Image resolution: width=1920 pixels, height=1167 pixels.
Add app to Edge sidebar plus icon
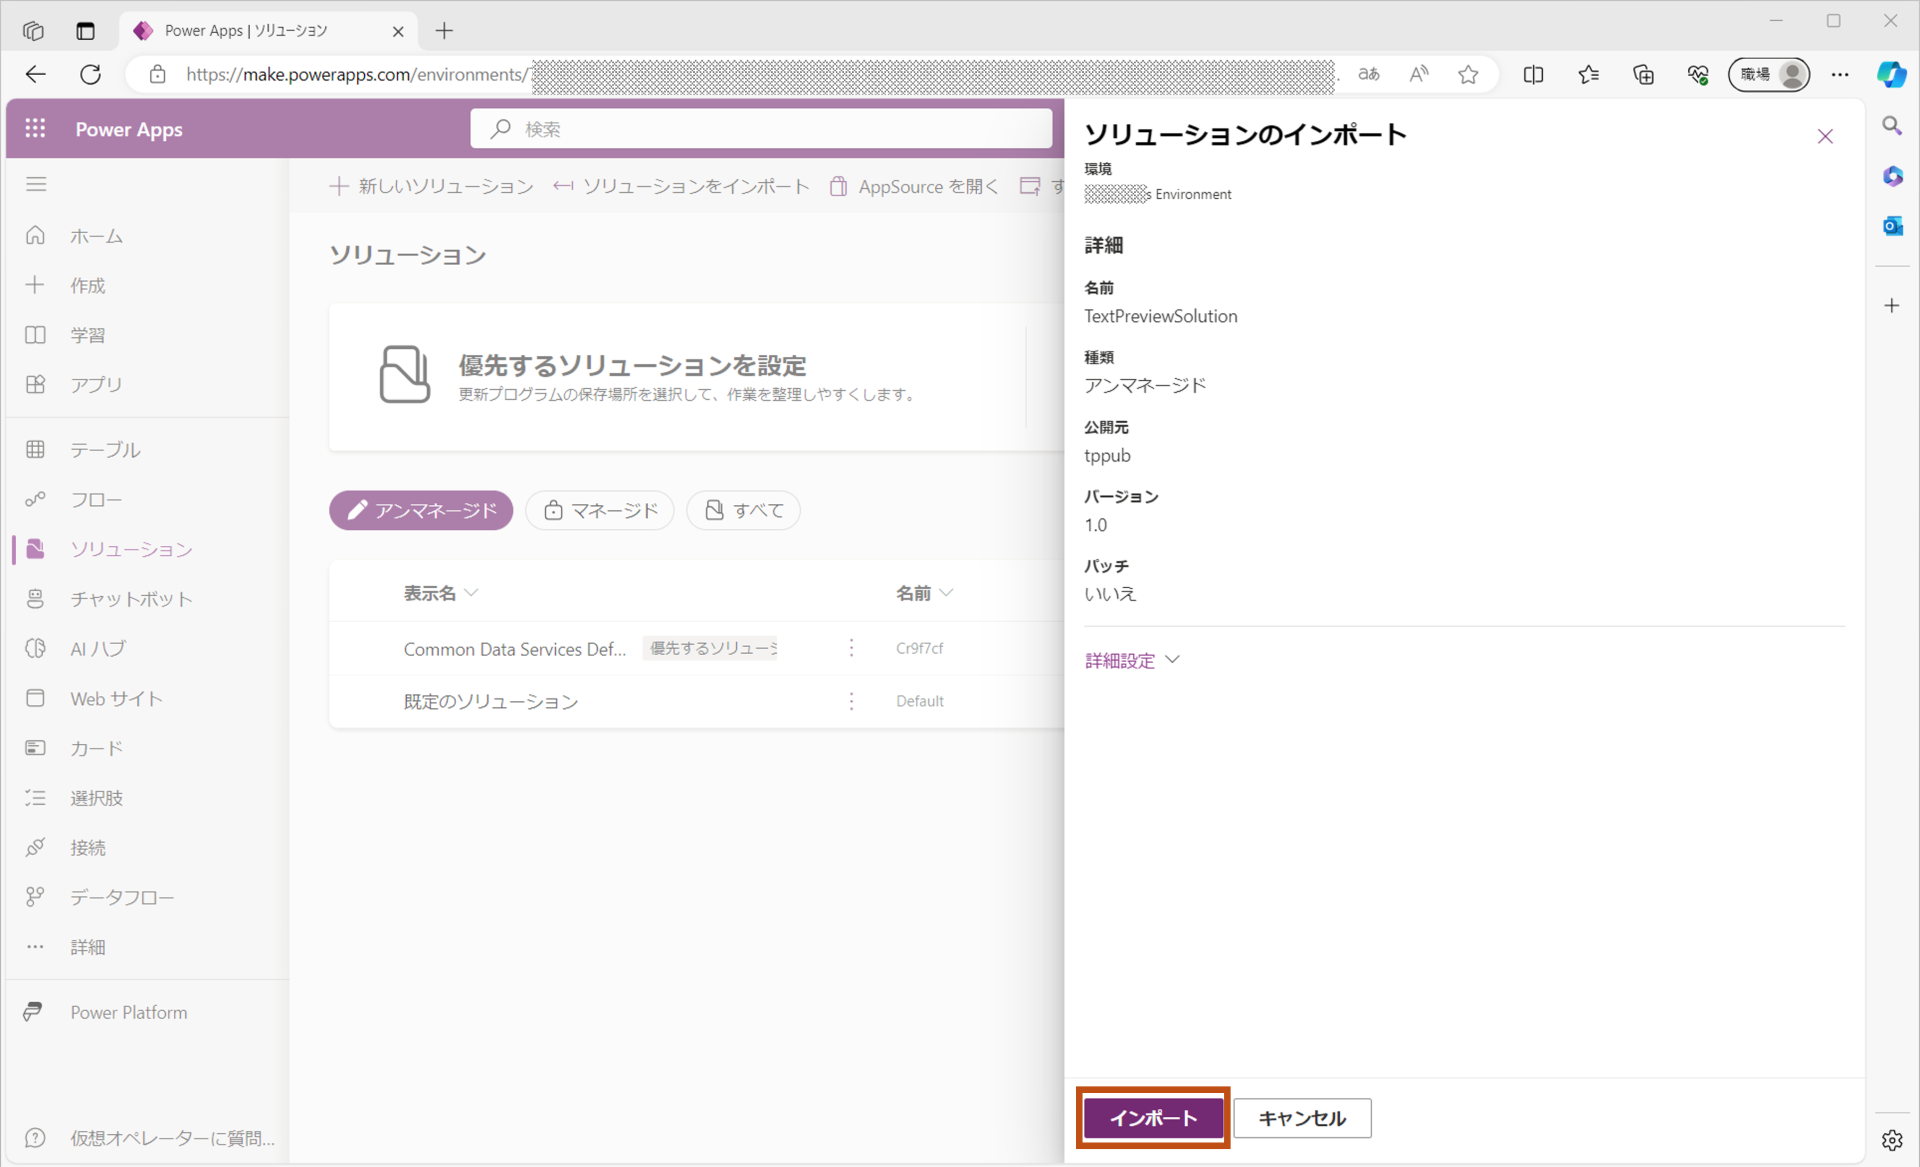pyautogui.click(x=1892, y=306)
